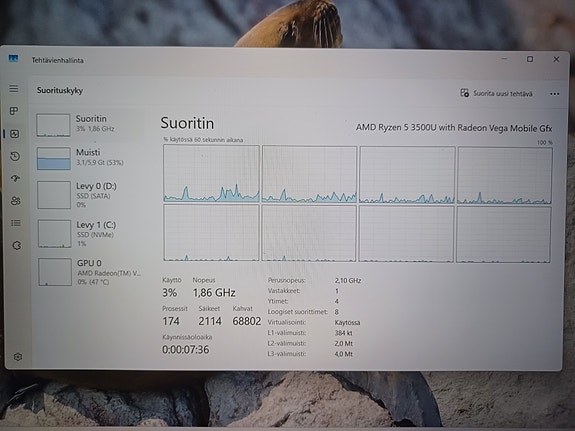Select the Performance page icon
The height and width of the screenshot is (431, 575).
[15, 134]
